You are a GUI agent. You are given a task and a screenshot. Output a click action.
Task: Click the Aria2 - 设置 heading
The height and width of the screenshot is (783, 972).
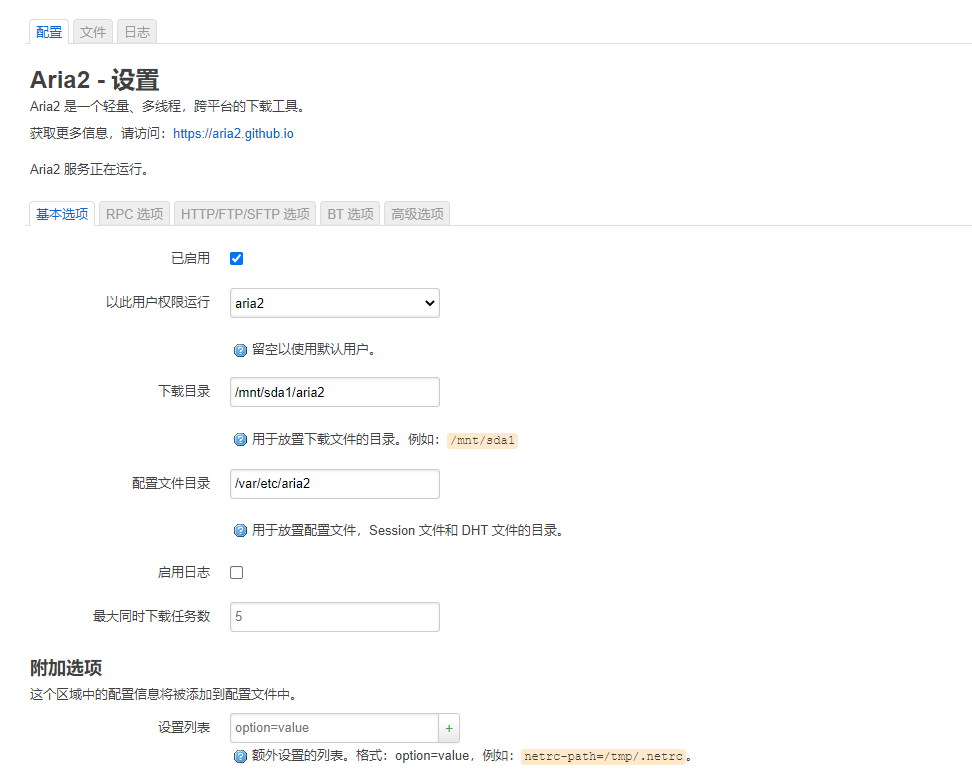[x=95, y=79]
